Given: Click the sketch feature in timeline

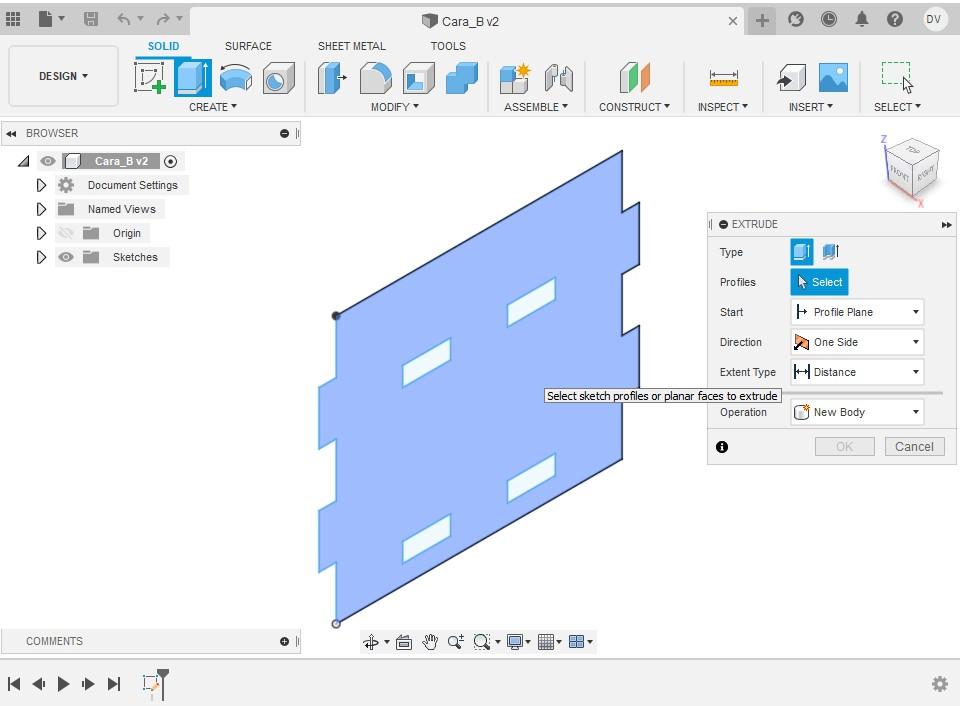Looking at the screenshot, I should [150, 683].
